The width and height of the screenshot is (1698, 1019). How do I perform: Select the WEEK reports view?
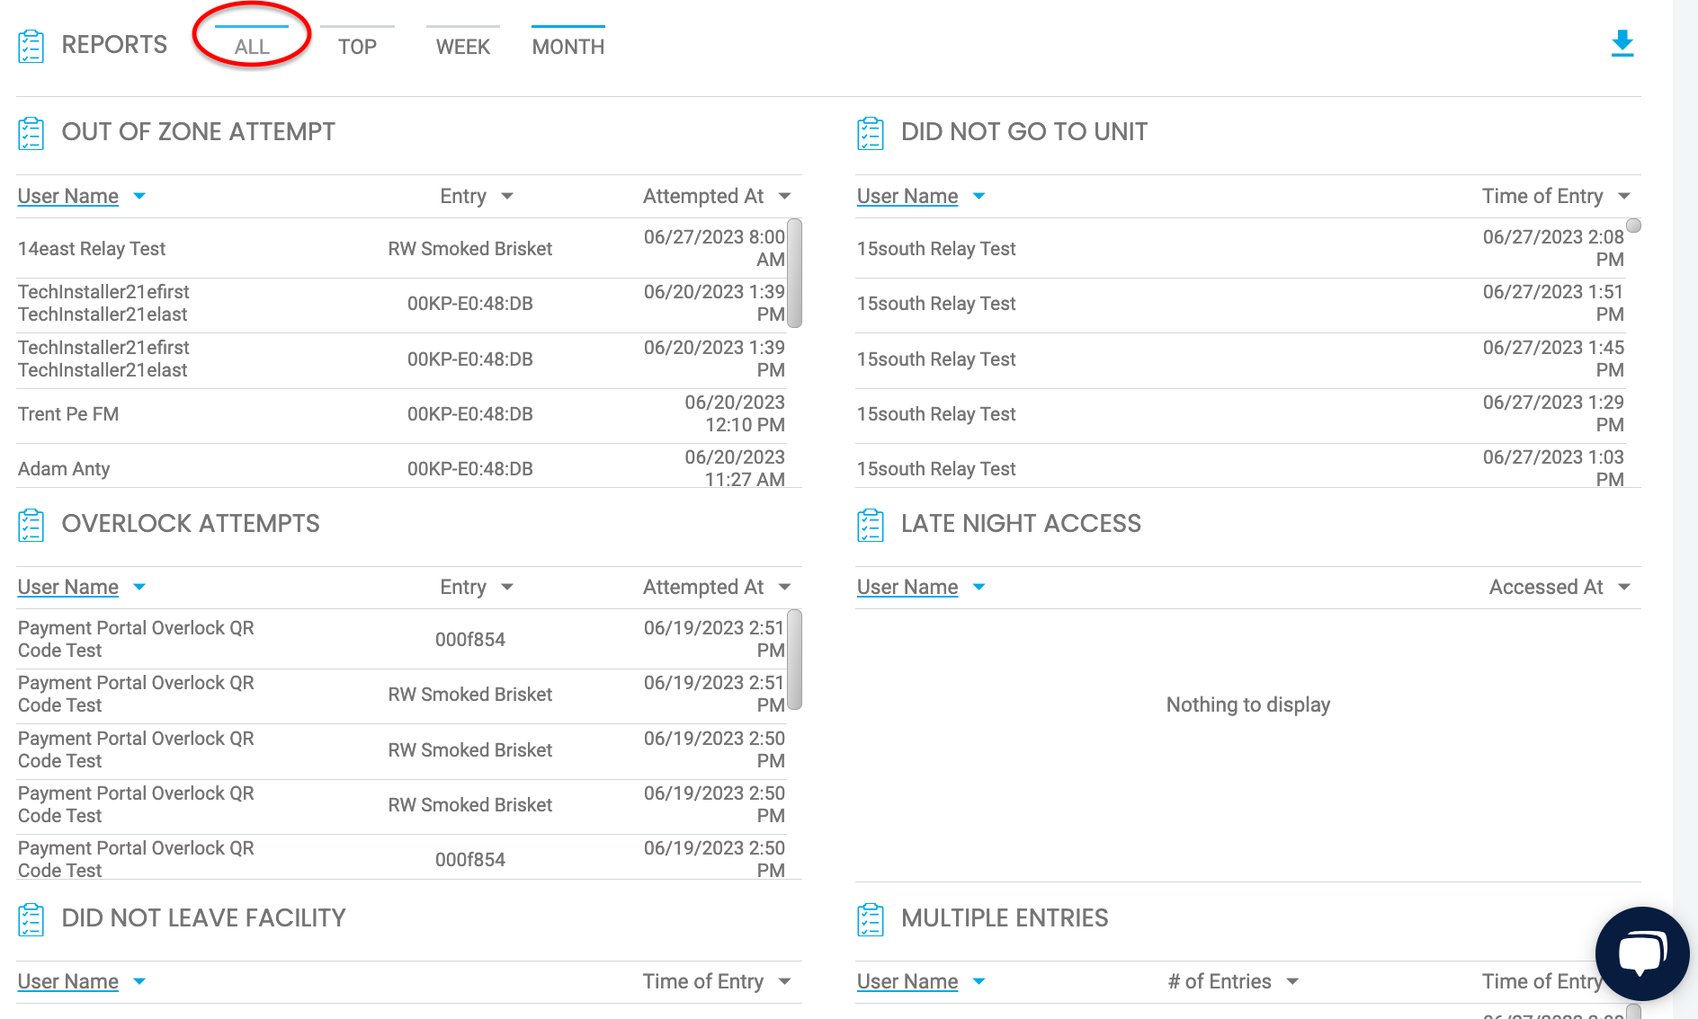462,45
